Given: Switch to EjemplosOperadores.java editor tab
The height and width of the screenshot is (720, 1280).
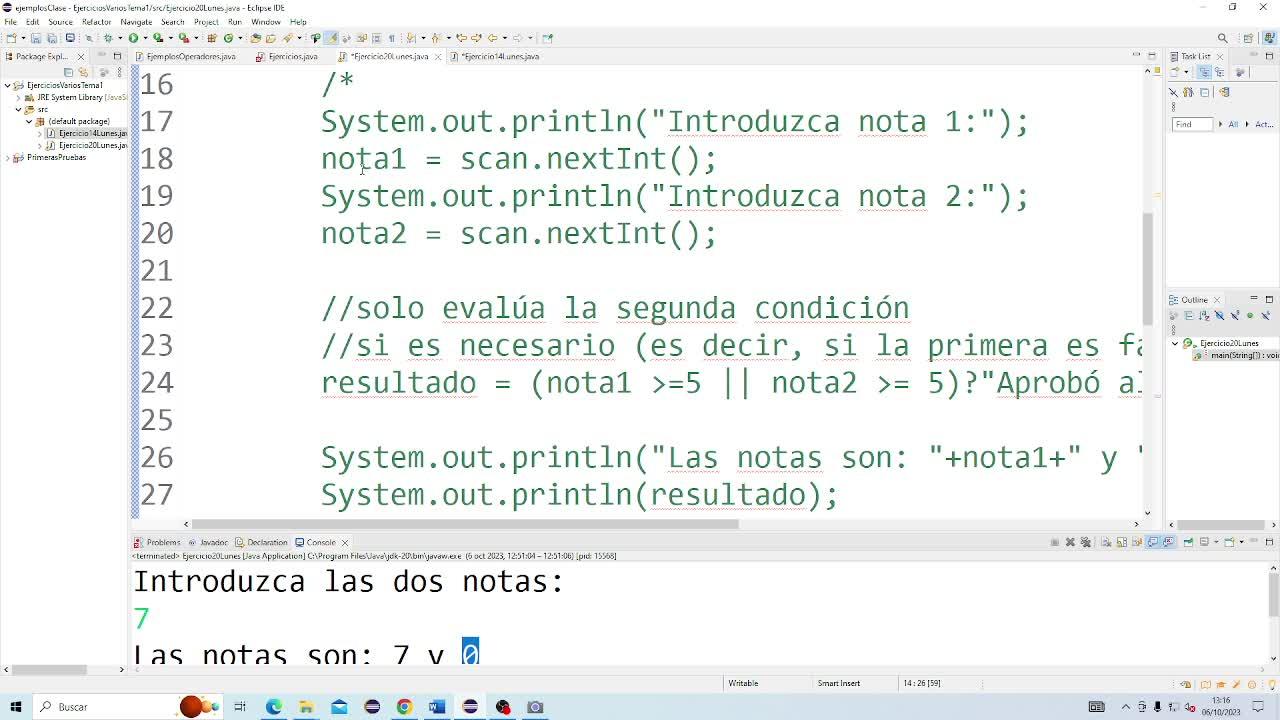Looking at the screenshot, I should coord(190,56).
